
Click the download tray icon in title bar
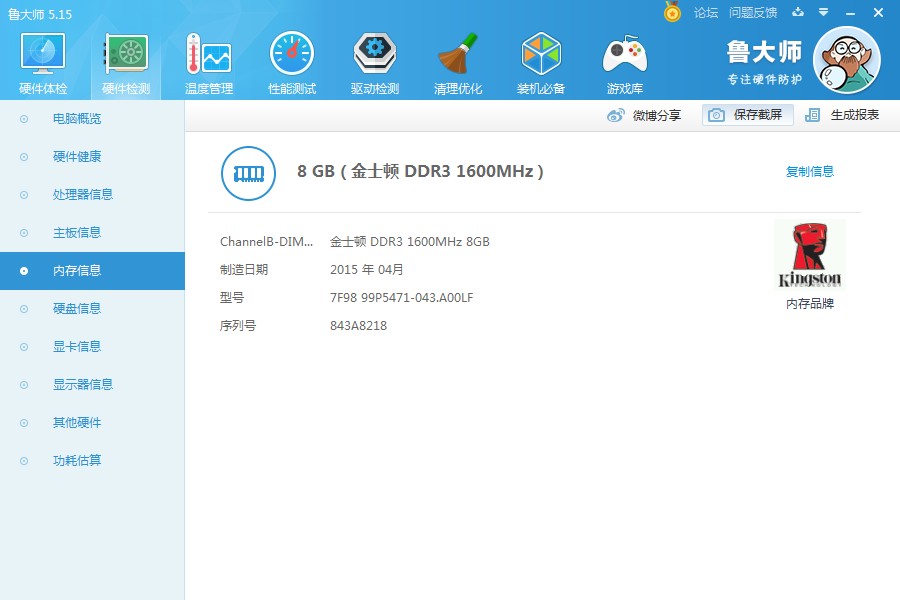click(798, 12)
